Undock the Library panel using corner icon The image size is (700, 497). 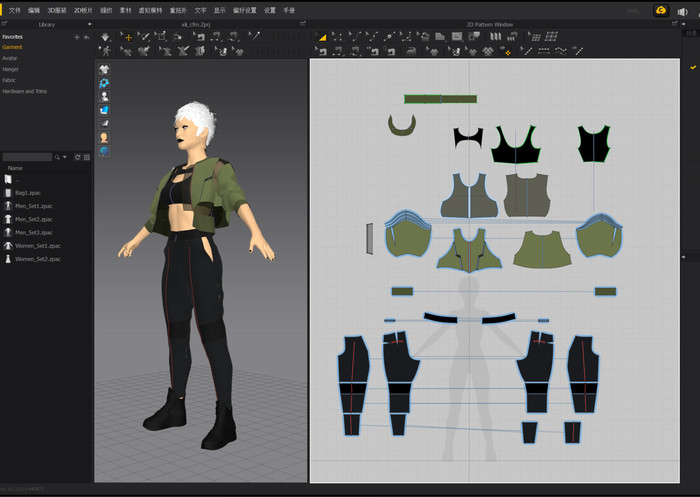[x=5, y=23]
